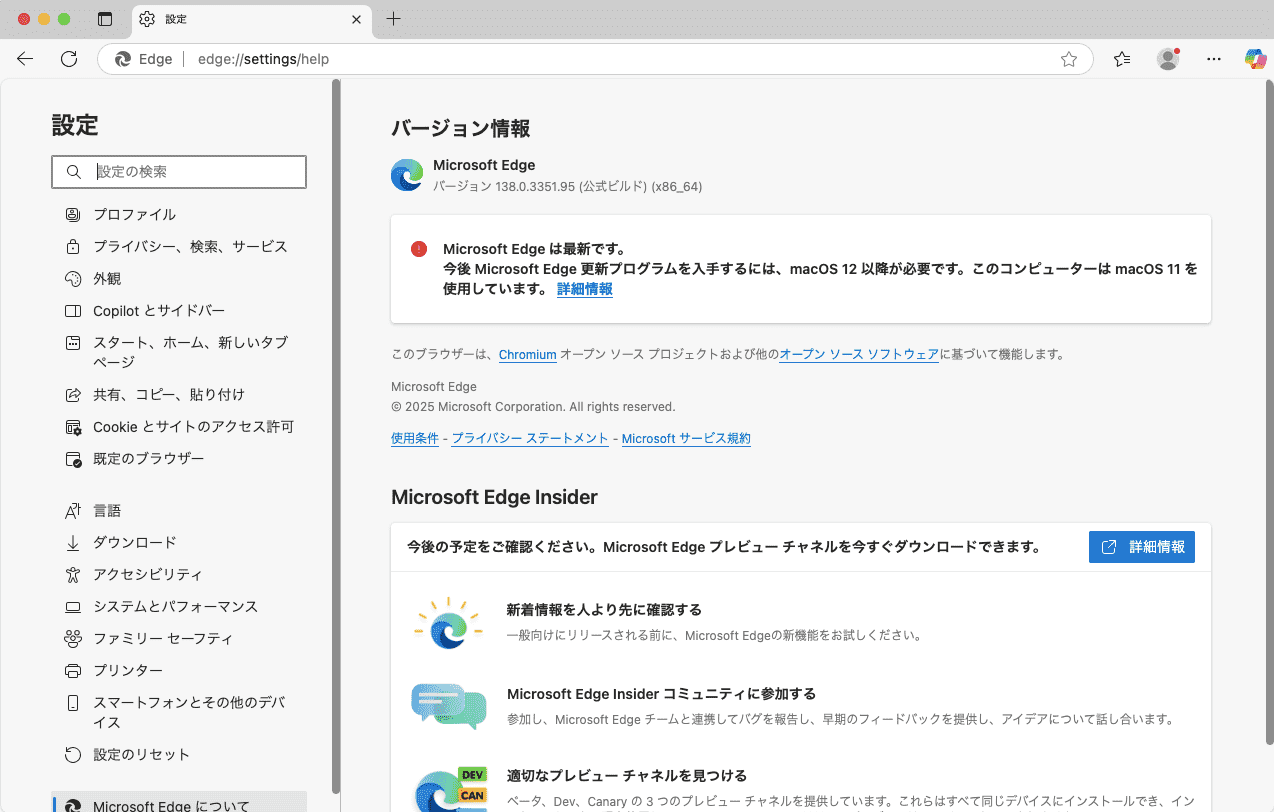1274x812 pixels.
Task: Open the プライバシー ステートメント link
Action: (530, 438)
